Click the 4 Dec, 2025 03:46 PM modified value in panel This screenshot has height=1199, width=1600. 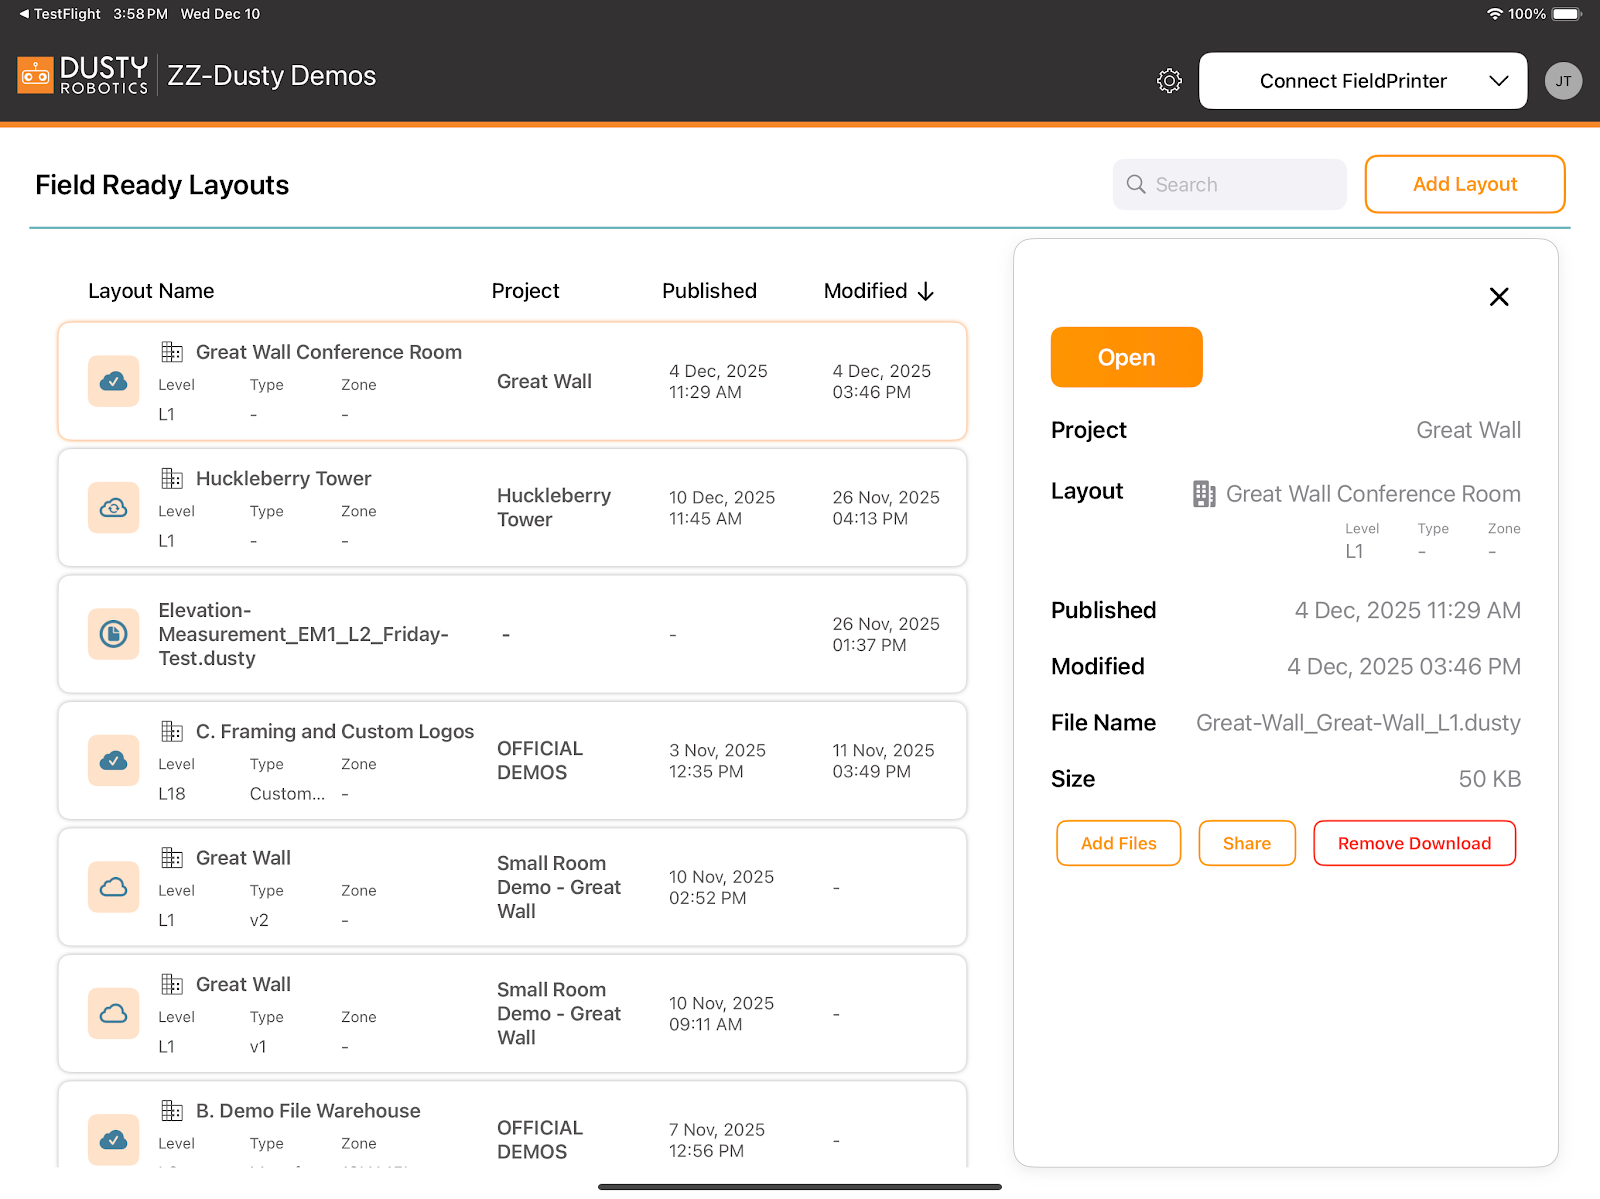pos(1403,666)
